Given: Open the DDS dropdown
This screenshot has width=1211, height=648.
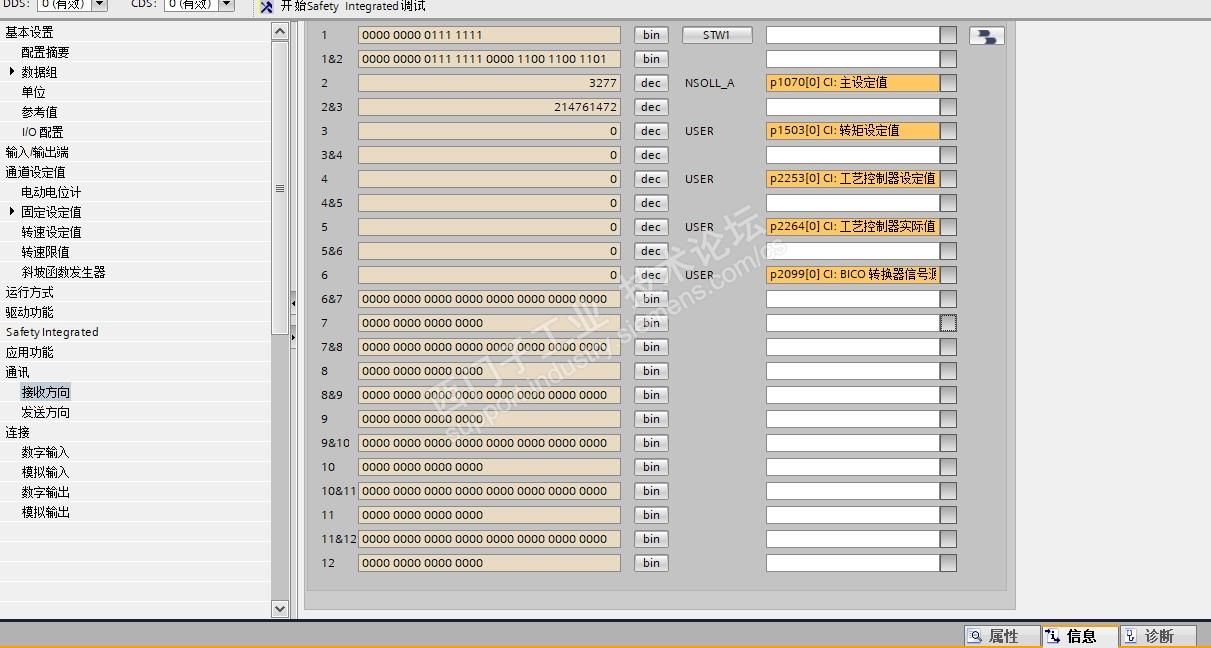Looking at the screenshot, I should point(99,5).
